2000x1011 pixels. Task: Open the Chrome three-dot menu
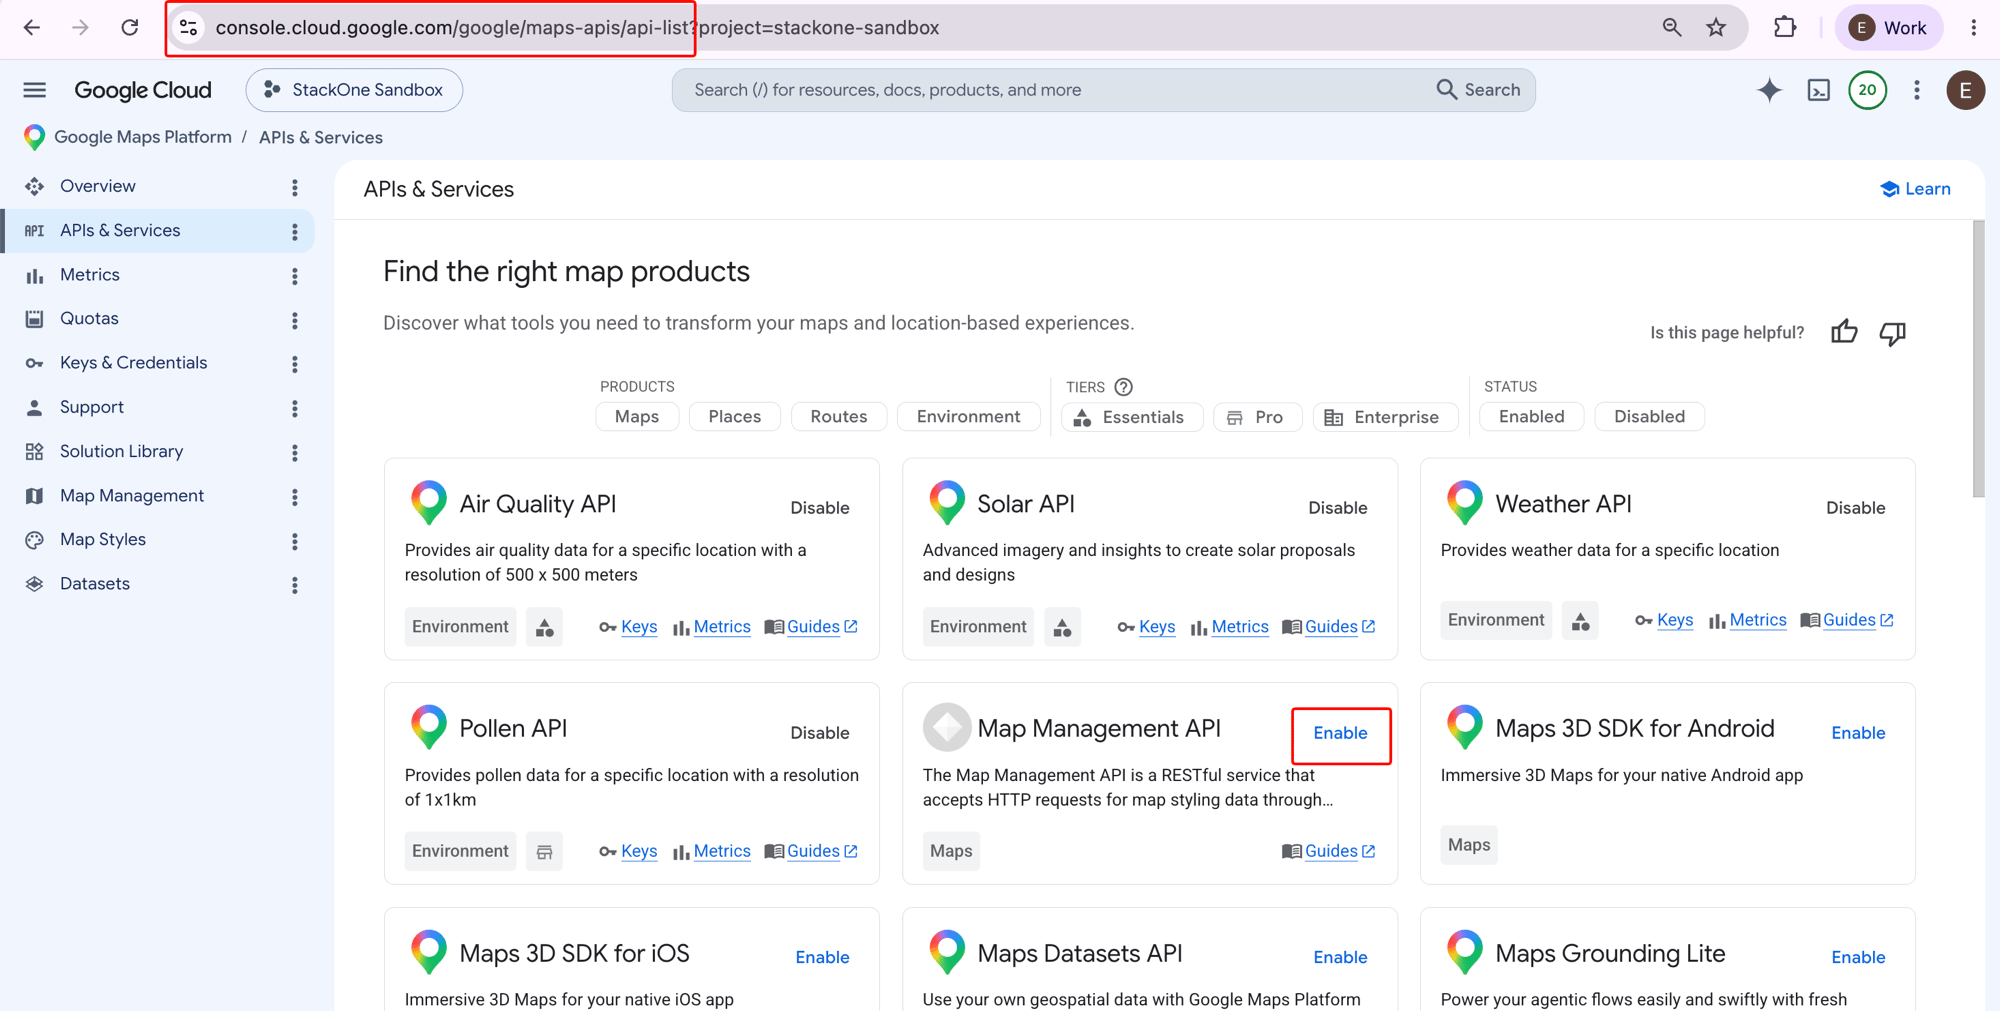tap(1973, 28)
